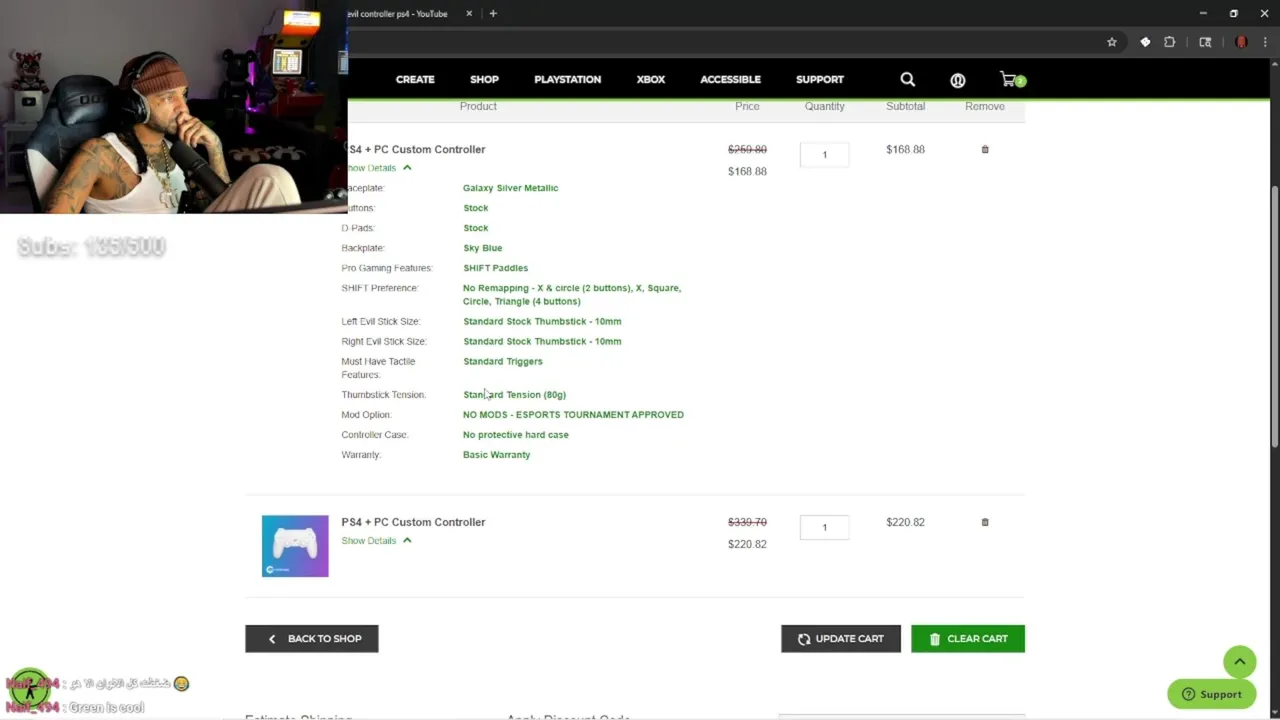Click the Sky Blue backplate value
This screenshot has width=1280, height=720.
(482, 248)
